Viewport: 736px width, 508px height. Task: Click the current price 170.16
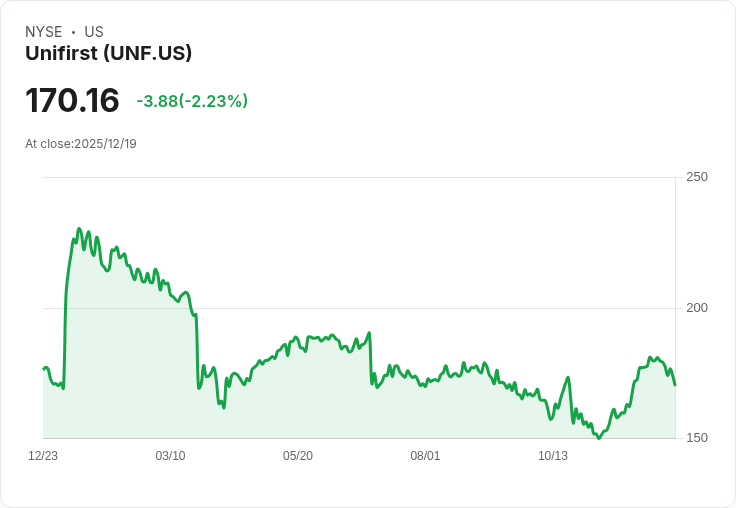pos(72,101)
